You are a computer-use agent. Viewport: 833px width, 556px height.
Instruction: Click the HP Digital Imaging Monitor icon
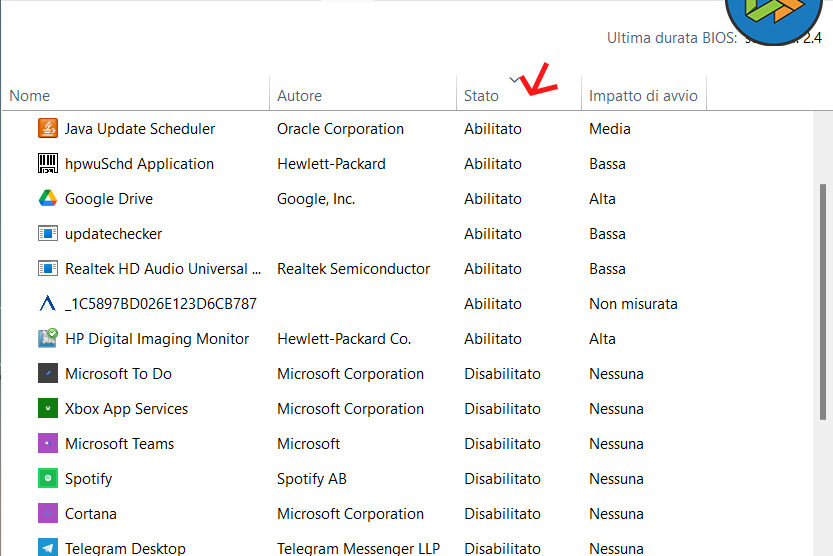click(48, 339)
